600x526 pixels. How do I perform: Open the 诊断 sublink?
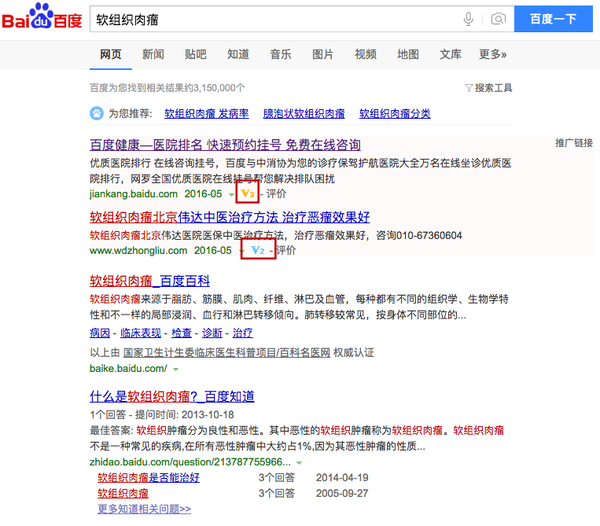pyautogui.click(x=212, y=333)
